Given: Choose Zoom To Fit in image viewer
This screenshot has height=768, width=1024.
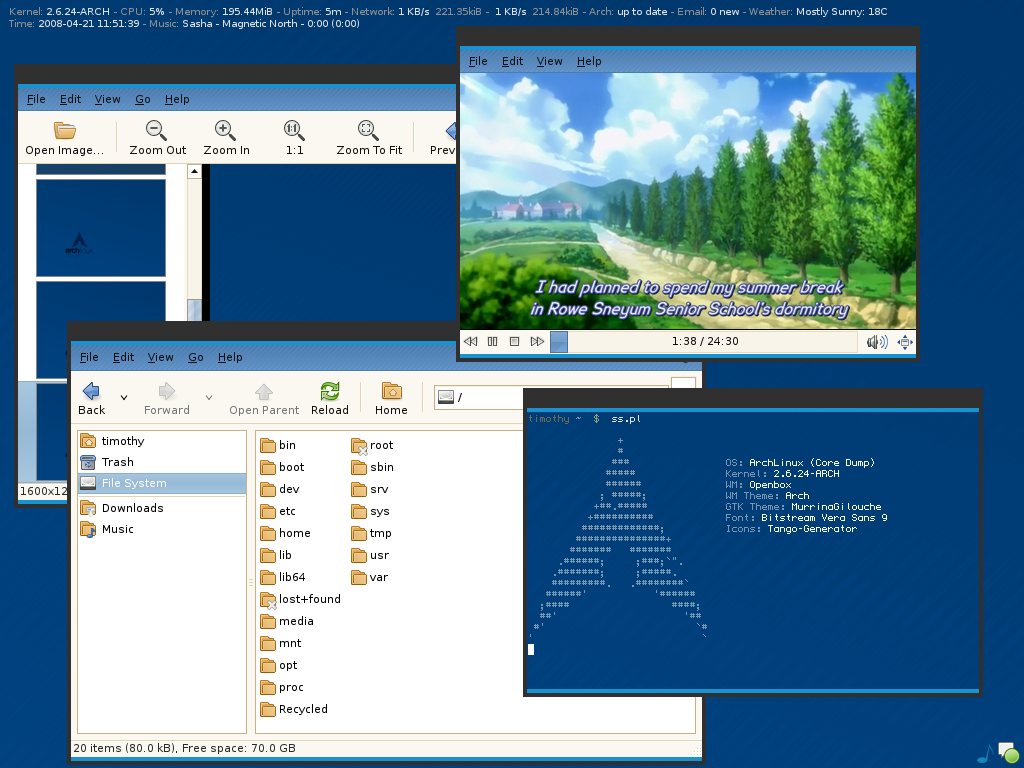Looking at the screenshot, I should click(369, 138).
